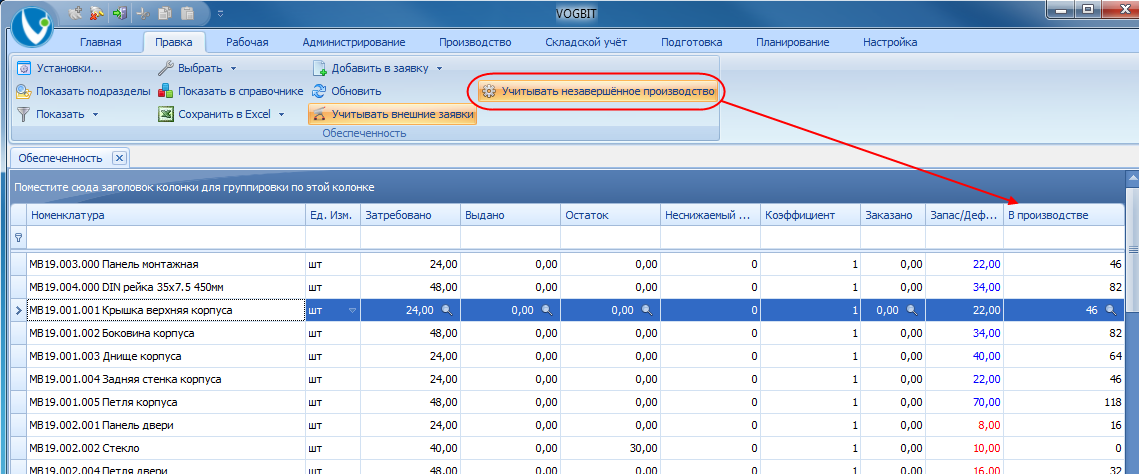Click magnifier in Остаток cell of selected row
Image resolution: width=1139 pixels, height=474 pixels.
pyautogui.click(x=646, y=310)
